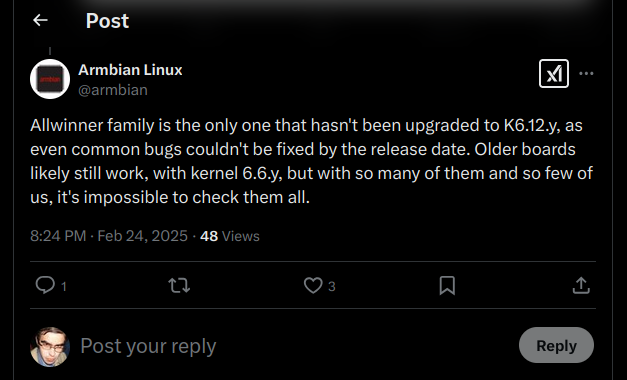The height and width of the screenshot is (380, 627).
Task: Share the post via upload icon
Action: coord(581,286)
